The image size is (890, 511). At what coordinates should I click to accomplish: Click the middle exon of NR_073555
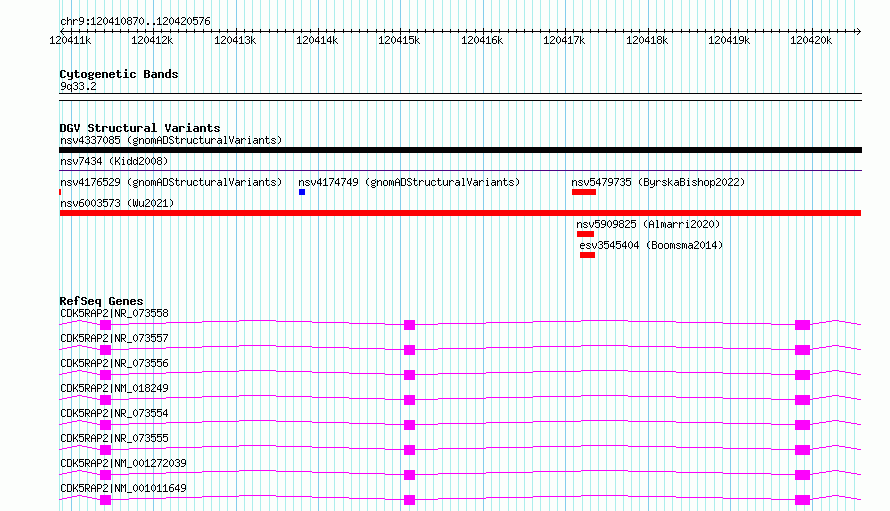409,450
